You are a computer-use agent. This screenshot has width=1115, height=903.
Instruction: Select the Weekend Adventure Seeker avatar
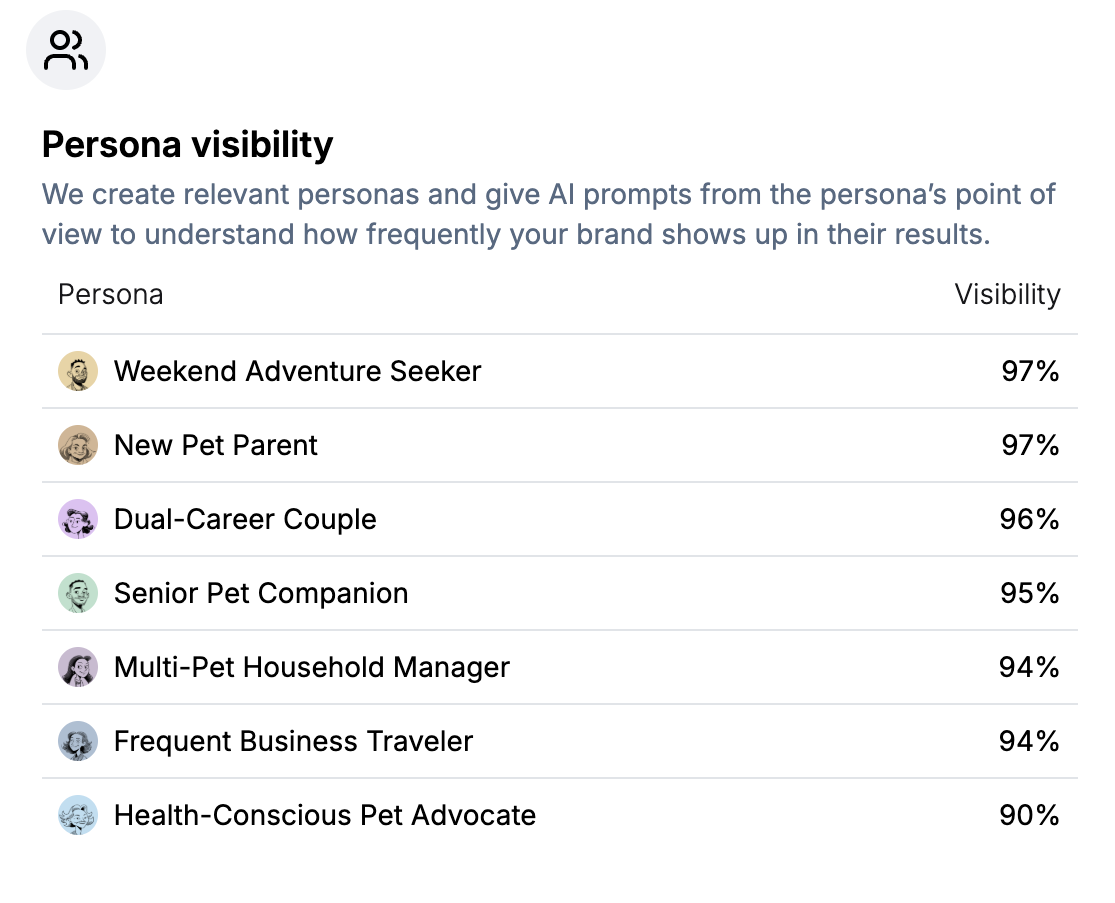click(x=78, y=371)
